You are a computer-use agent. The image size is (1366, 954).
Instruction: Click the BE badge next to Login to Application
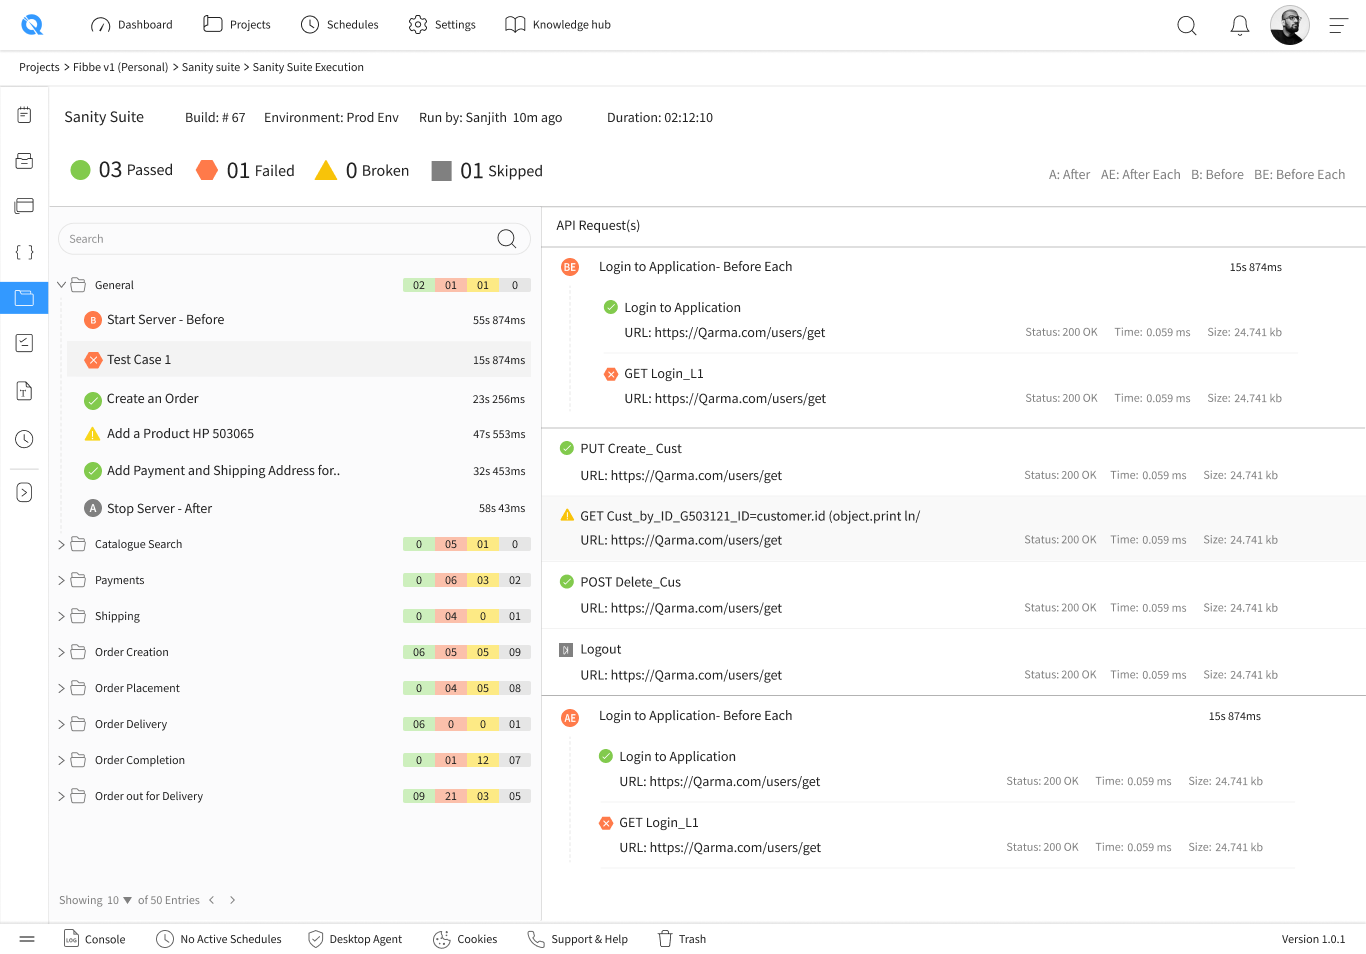pyautogui.click(x=570, y=267)
